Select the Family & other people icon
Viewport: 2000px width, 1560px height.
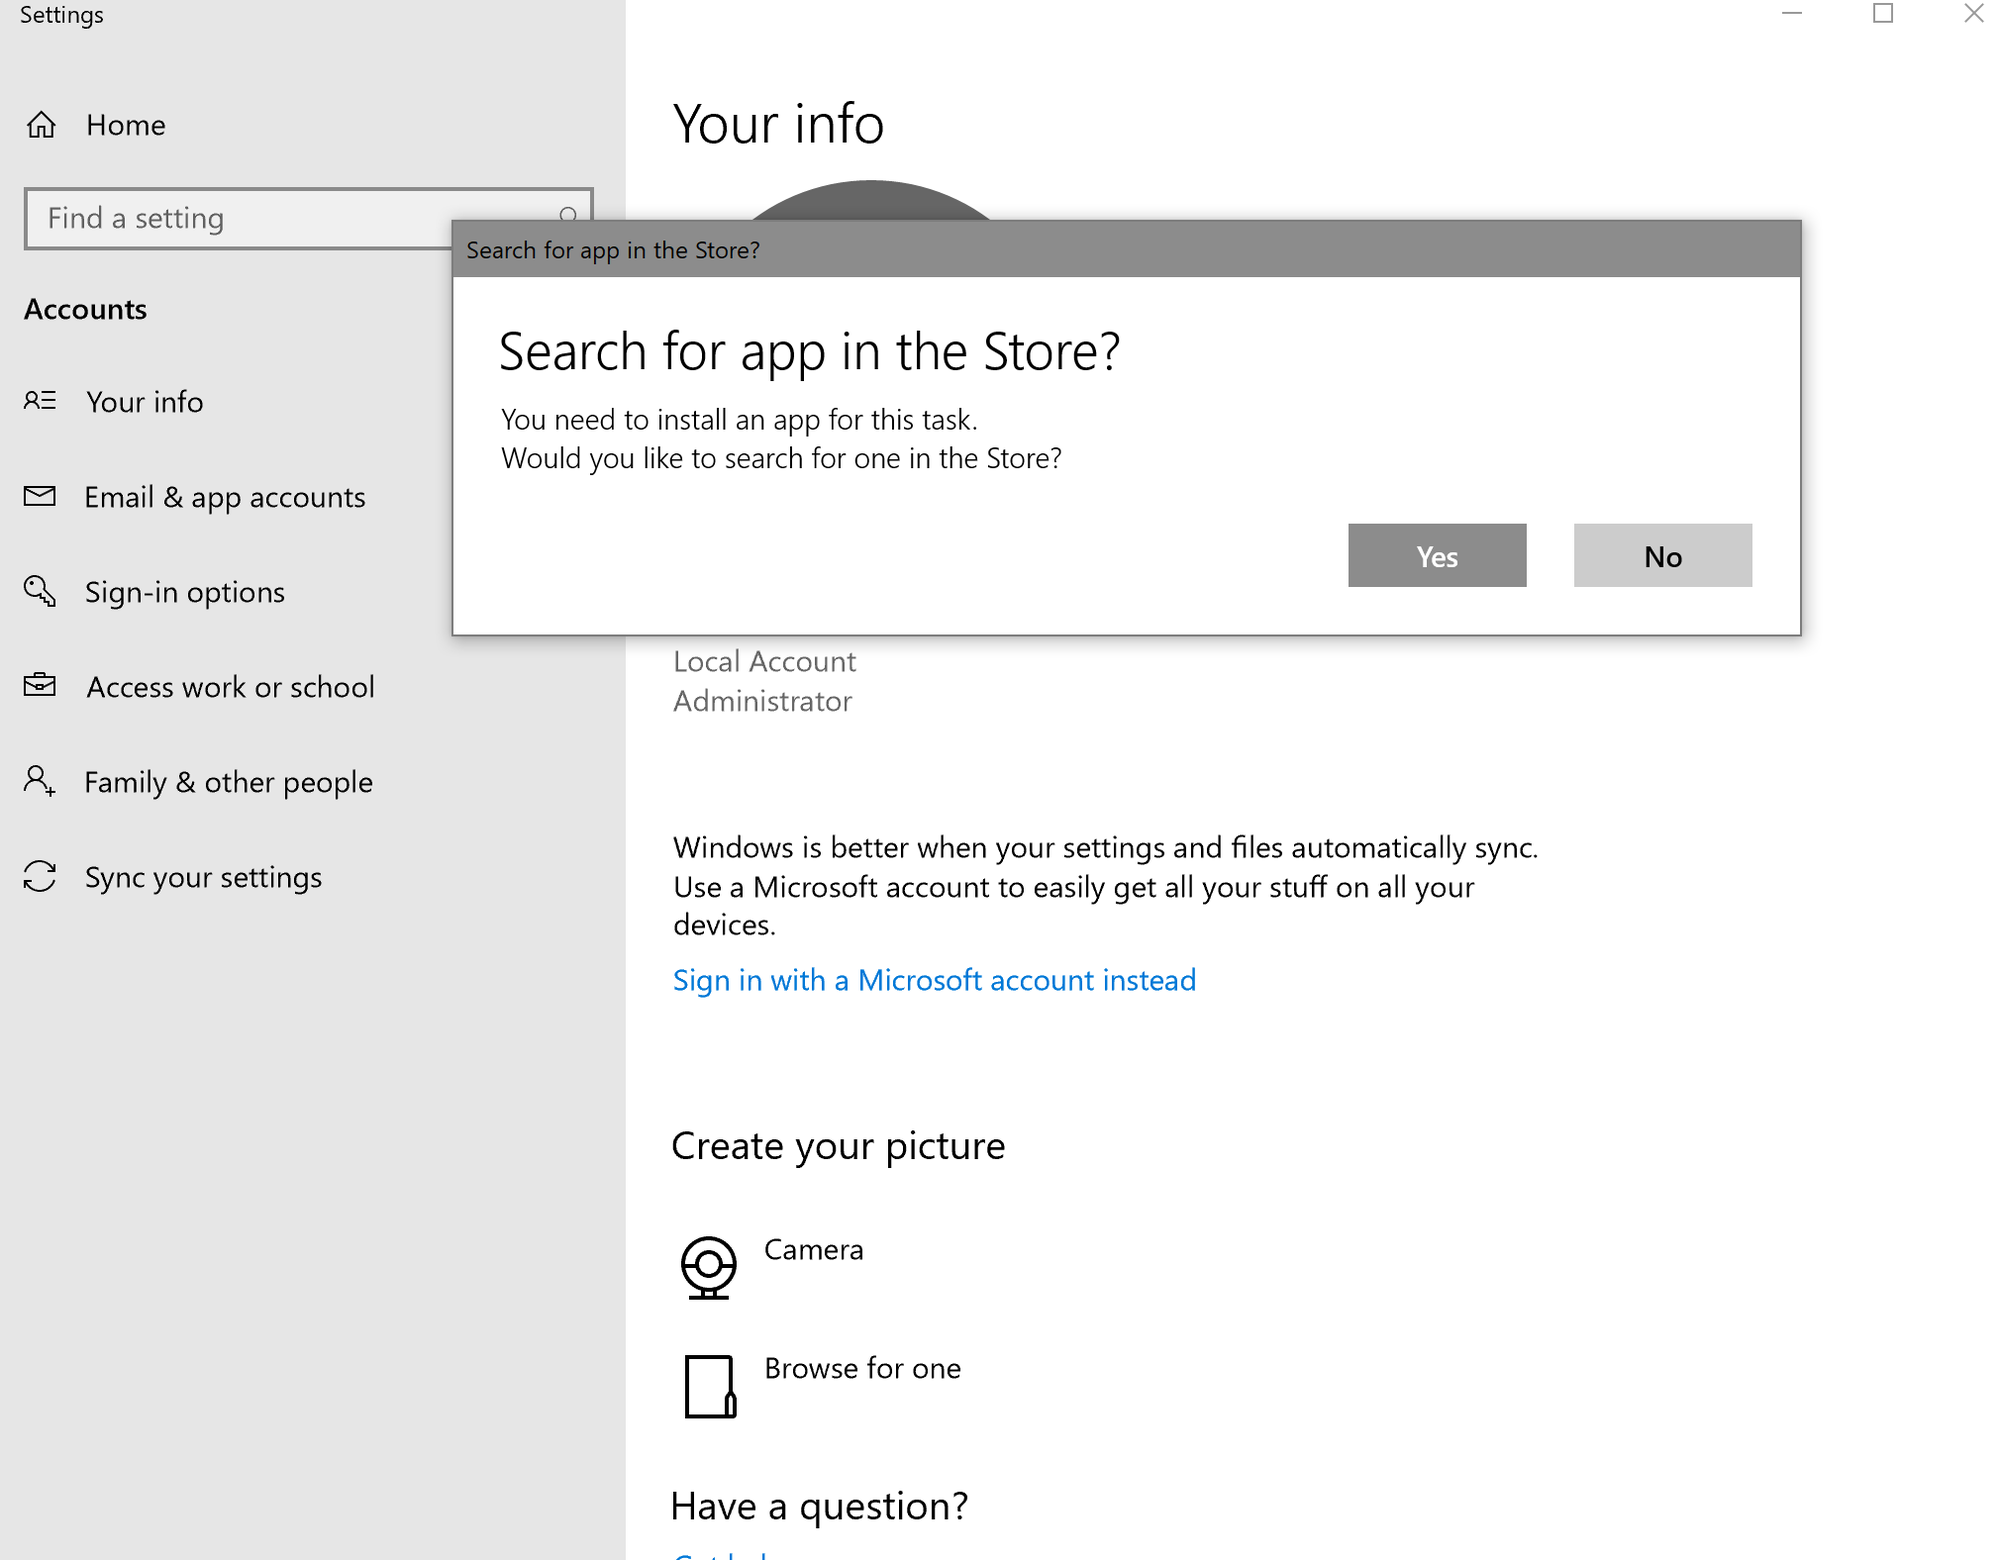[40, 781]
